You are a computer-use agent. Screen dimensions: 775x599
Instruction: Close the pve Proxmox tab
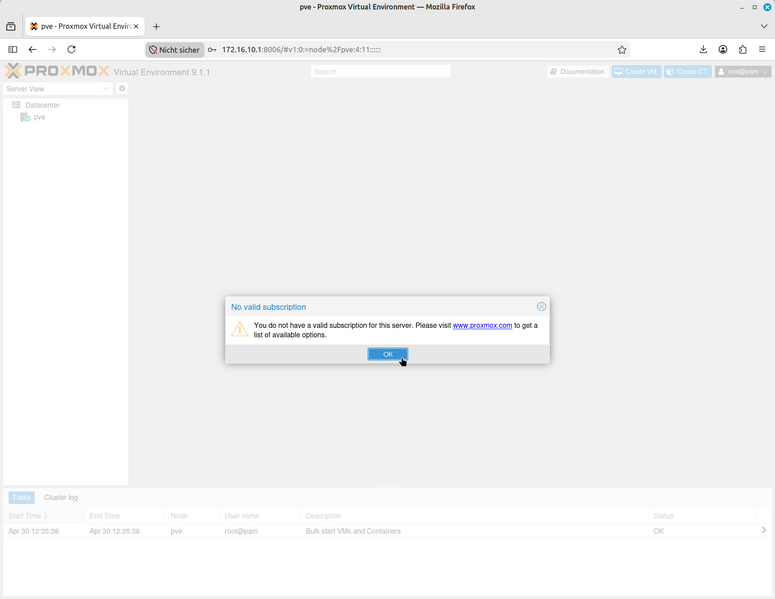click(136, 26)
